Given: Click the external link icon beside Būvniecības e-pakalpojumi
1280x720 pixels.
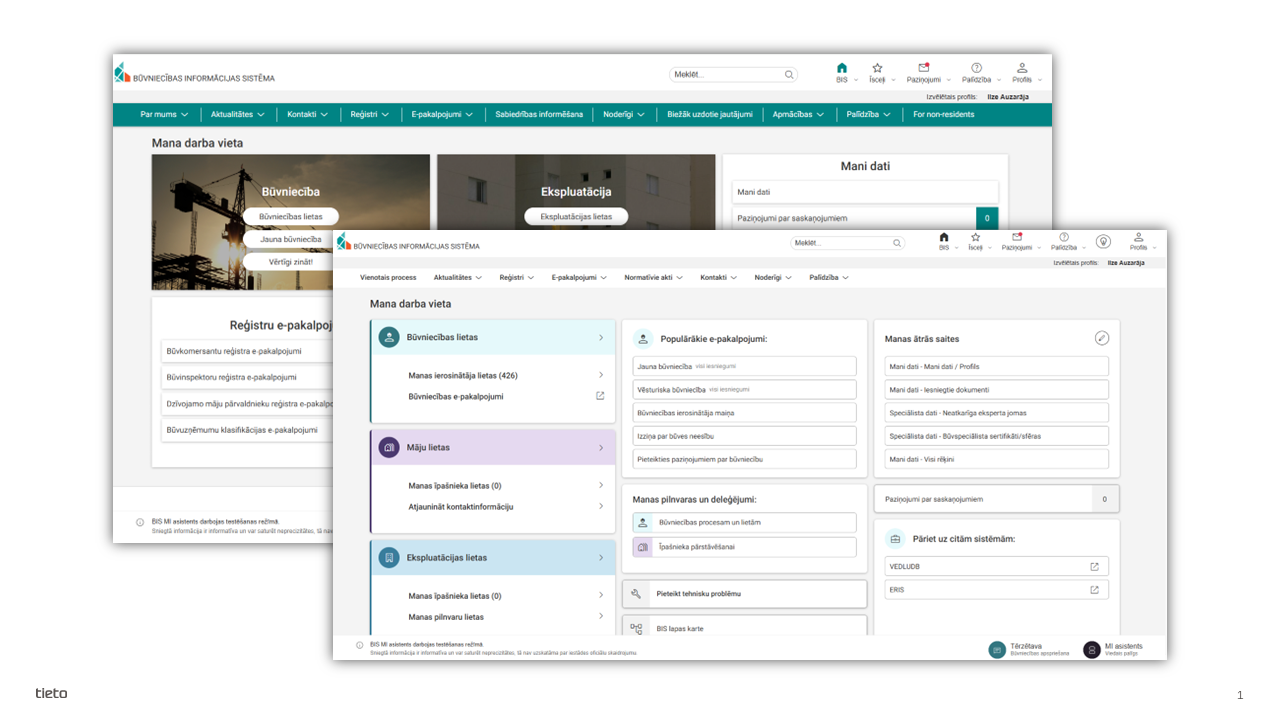Looking at the screenshot, I should (600, 396).
